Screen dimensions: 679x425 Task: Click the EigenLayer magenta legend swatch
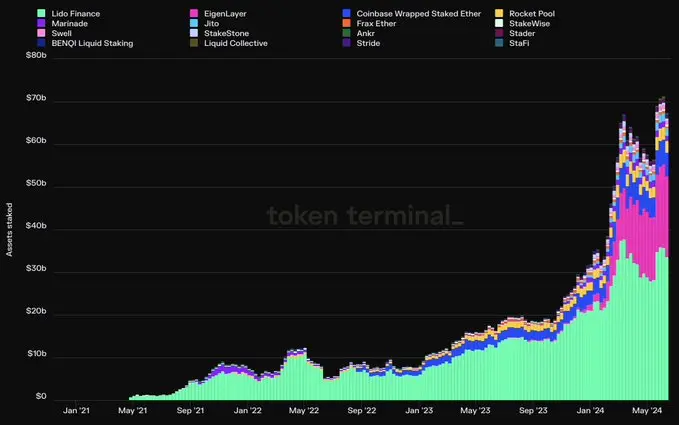(x=194, y=13)
